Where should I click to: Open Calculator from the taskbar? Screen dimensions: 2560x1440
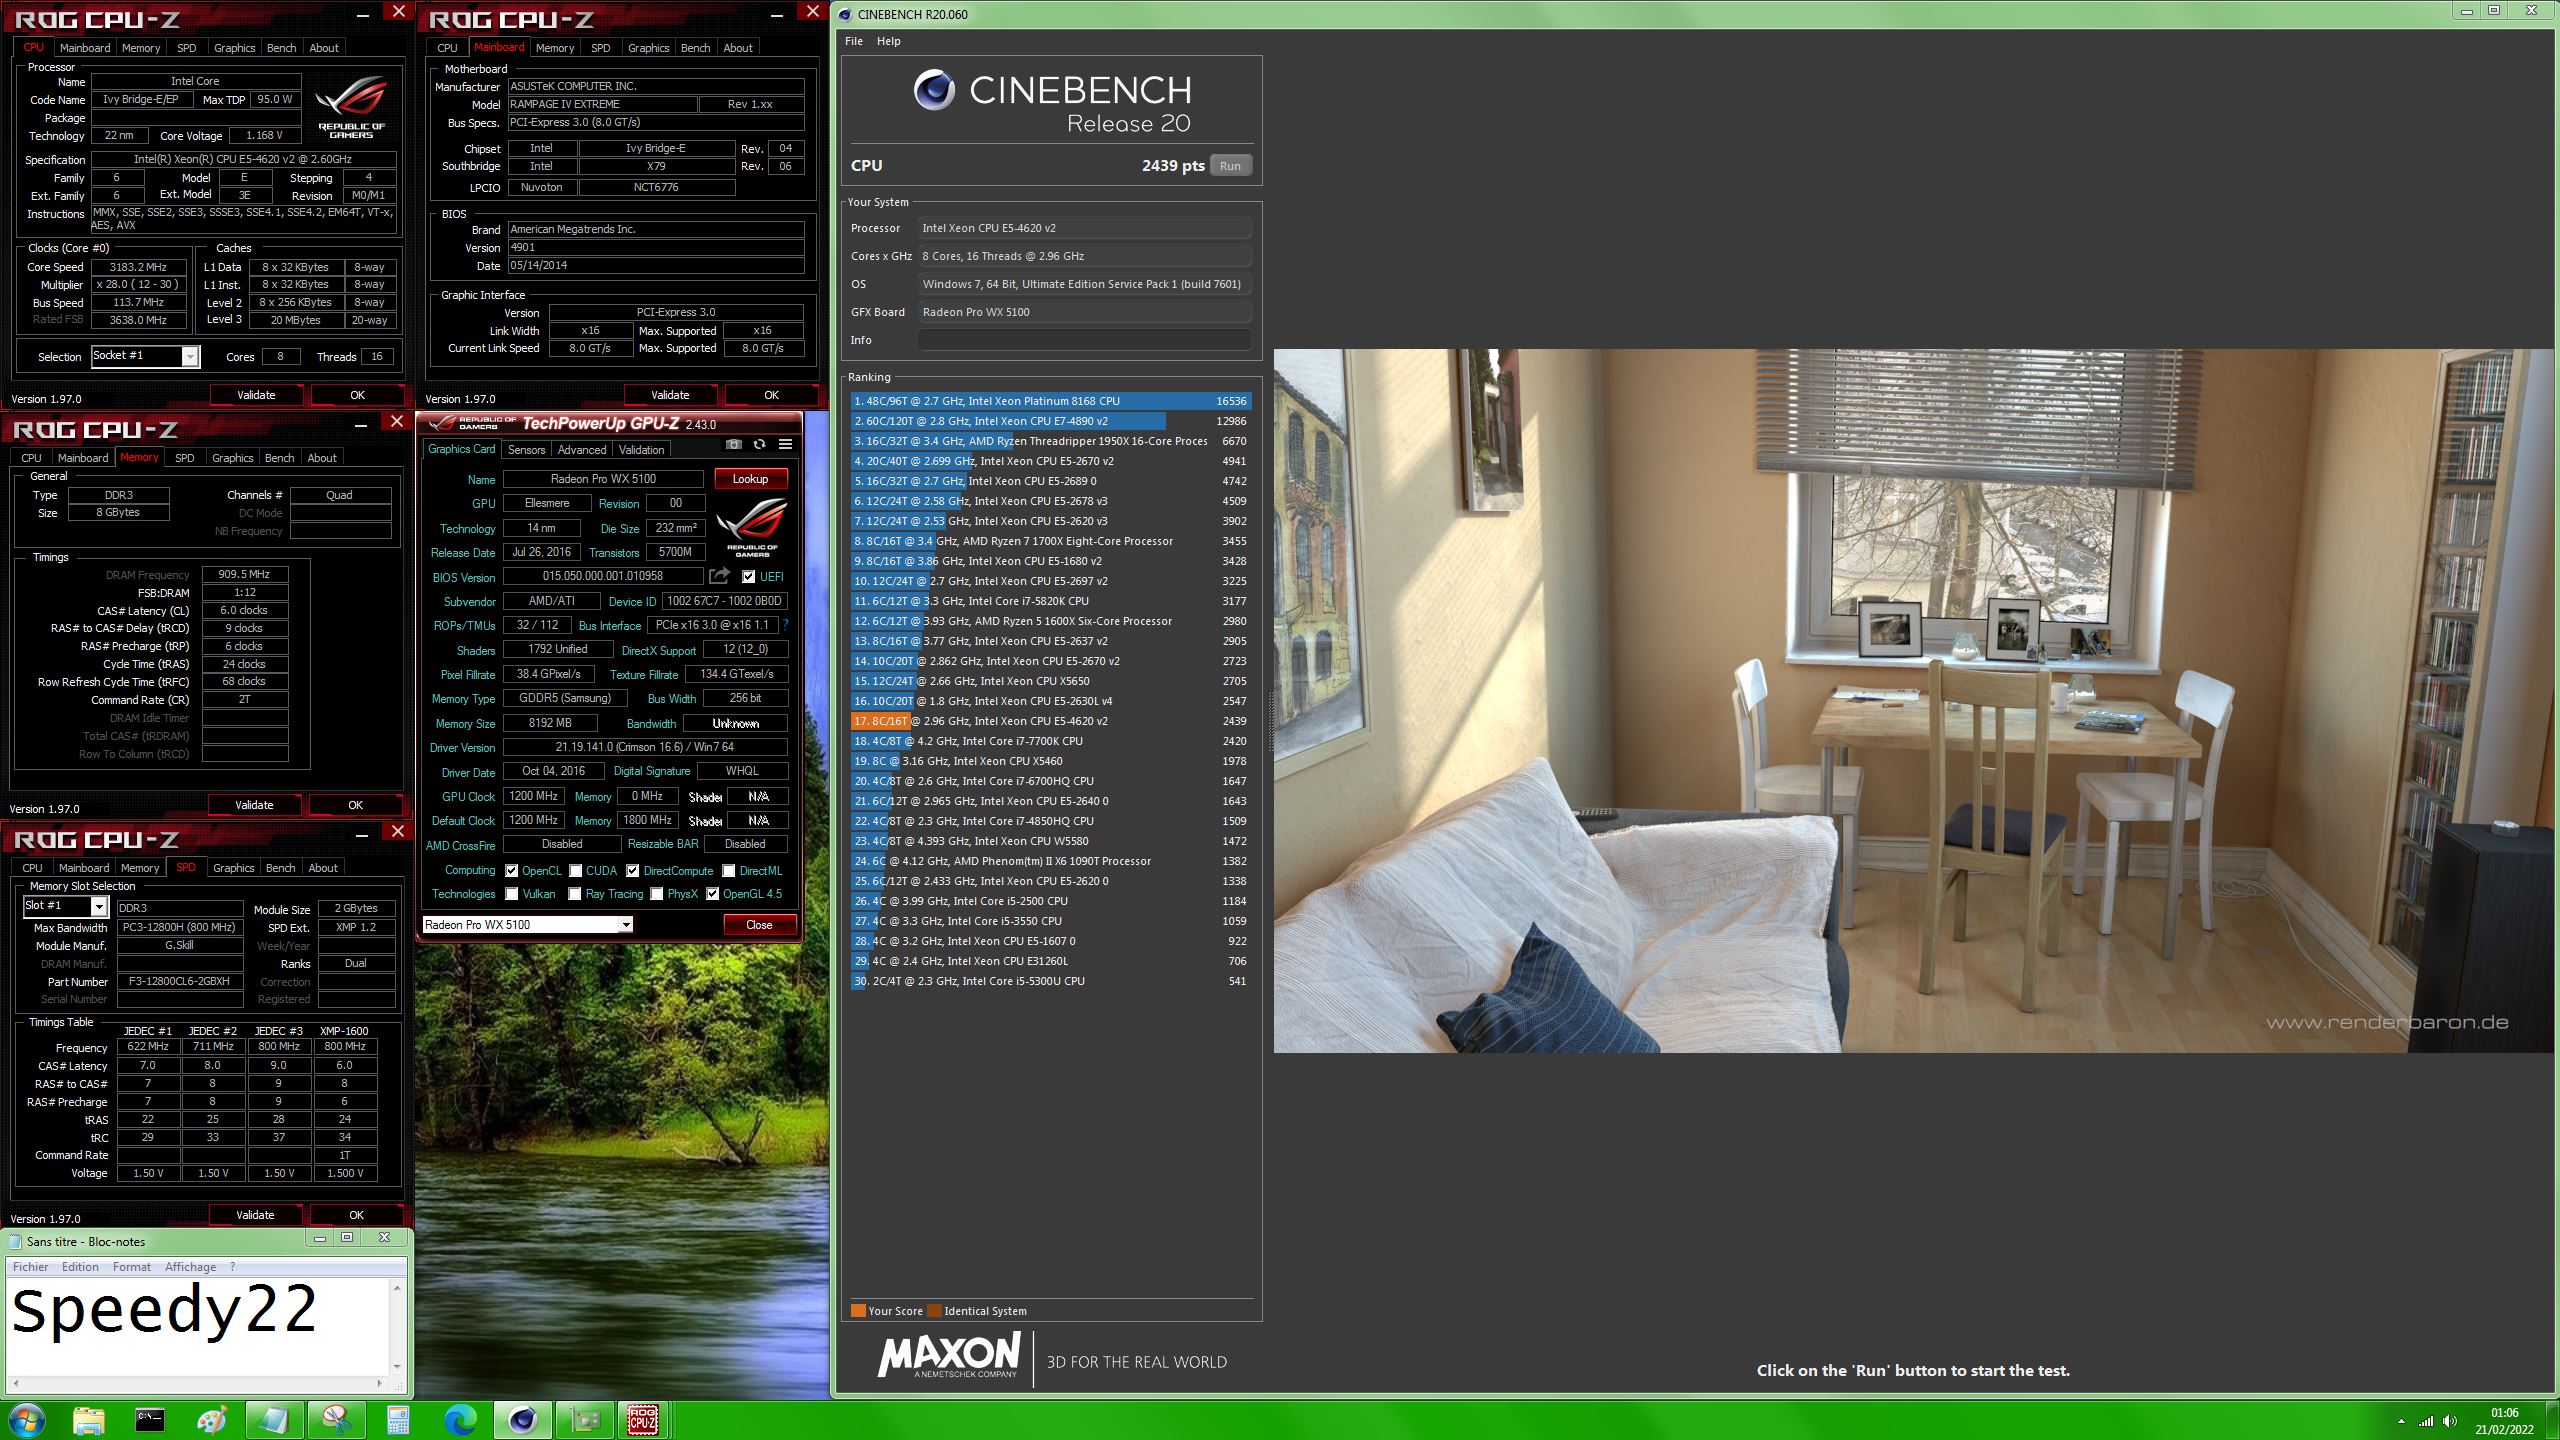point(398,1419)
